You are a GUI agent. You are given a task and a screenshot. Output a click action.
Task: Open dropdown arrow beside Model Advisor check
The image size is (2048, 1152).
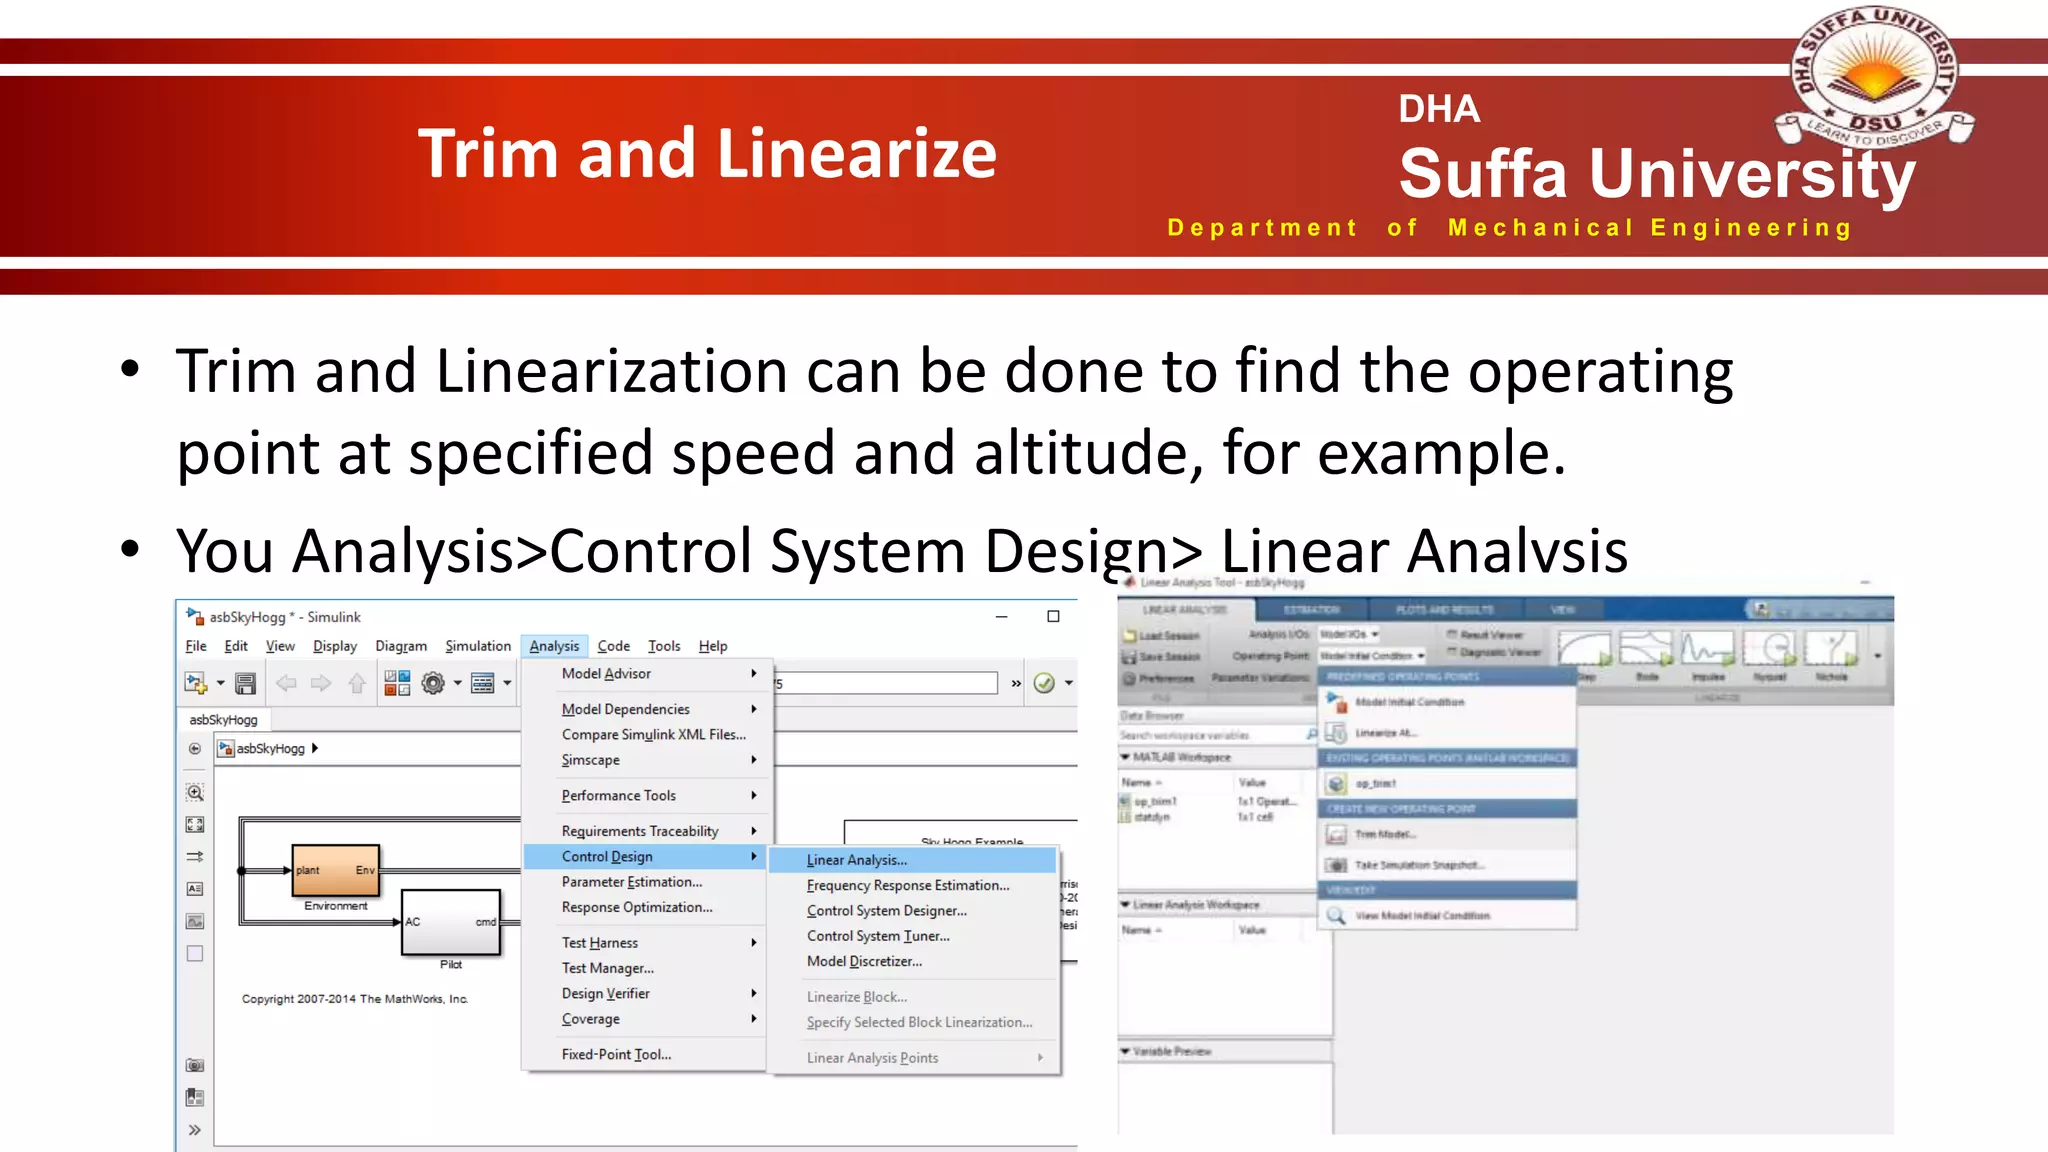pos(1069,684)
